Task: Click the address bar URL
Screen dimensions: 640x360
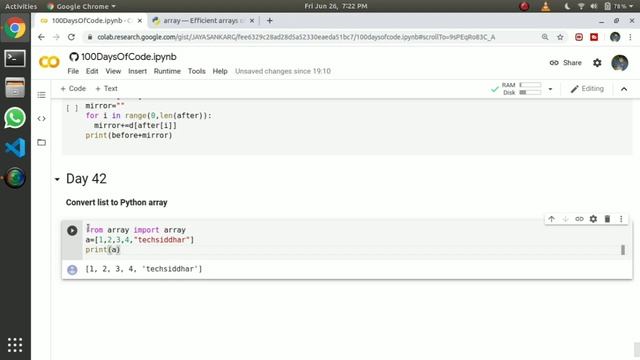Action: click(296, 37)
